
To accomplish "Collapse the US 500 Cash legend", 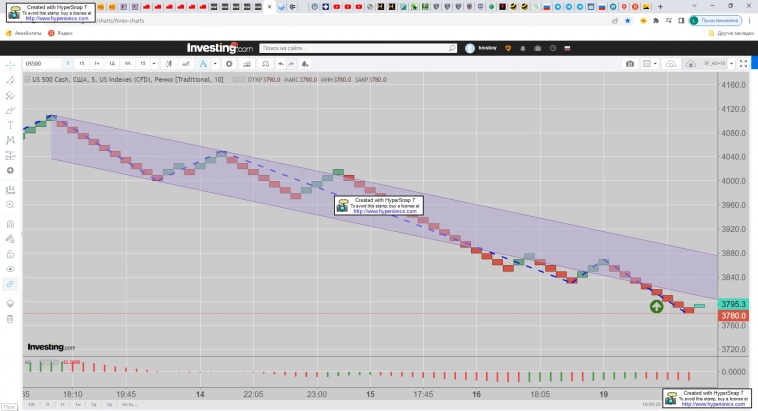I will point(27,79).
